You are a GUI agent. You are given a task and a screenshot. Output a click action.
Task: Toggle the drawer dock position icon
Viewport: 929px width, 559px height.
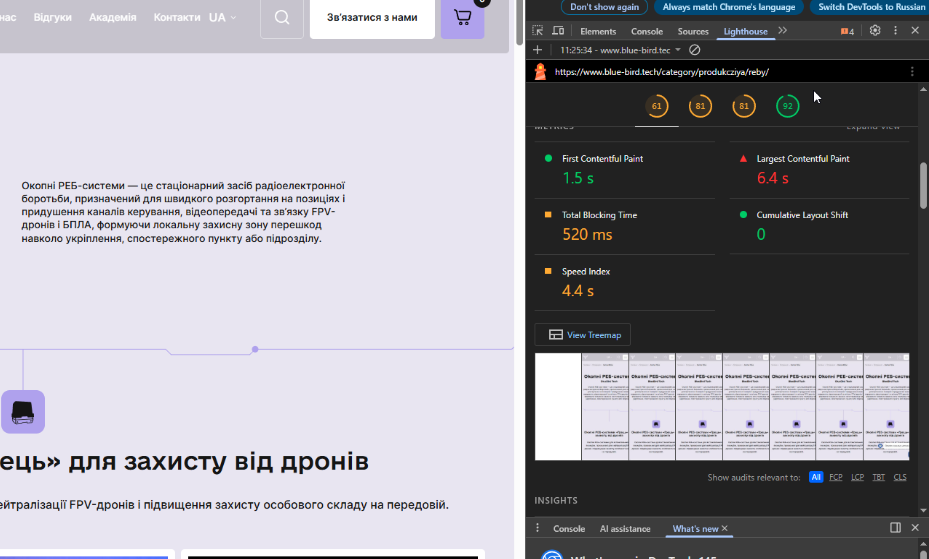tap(895, 528)
